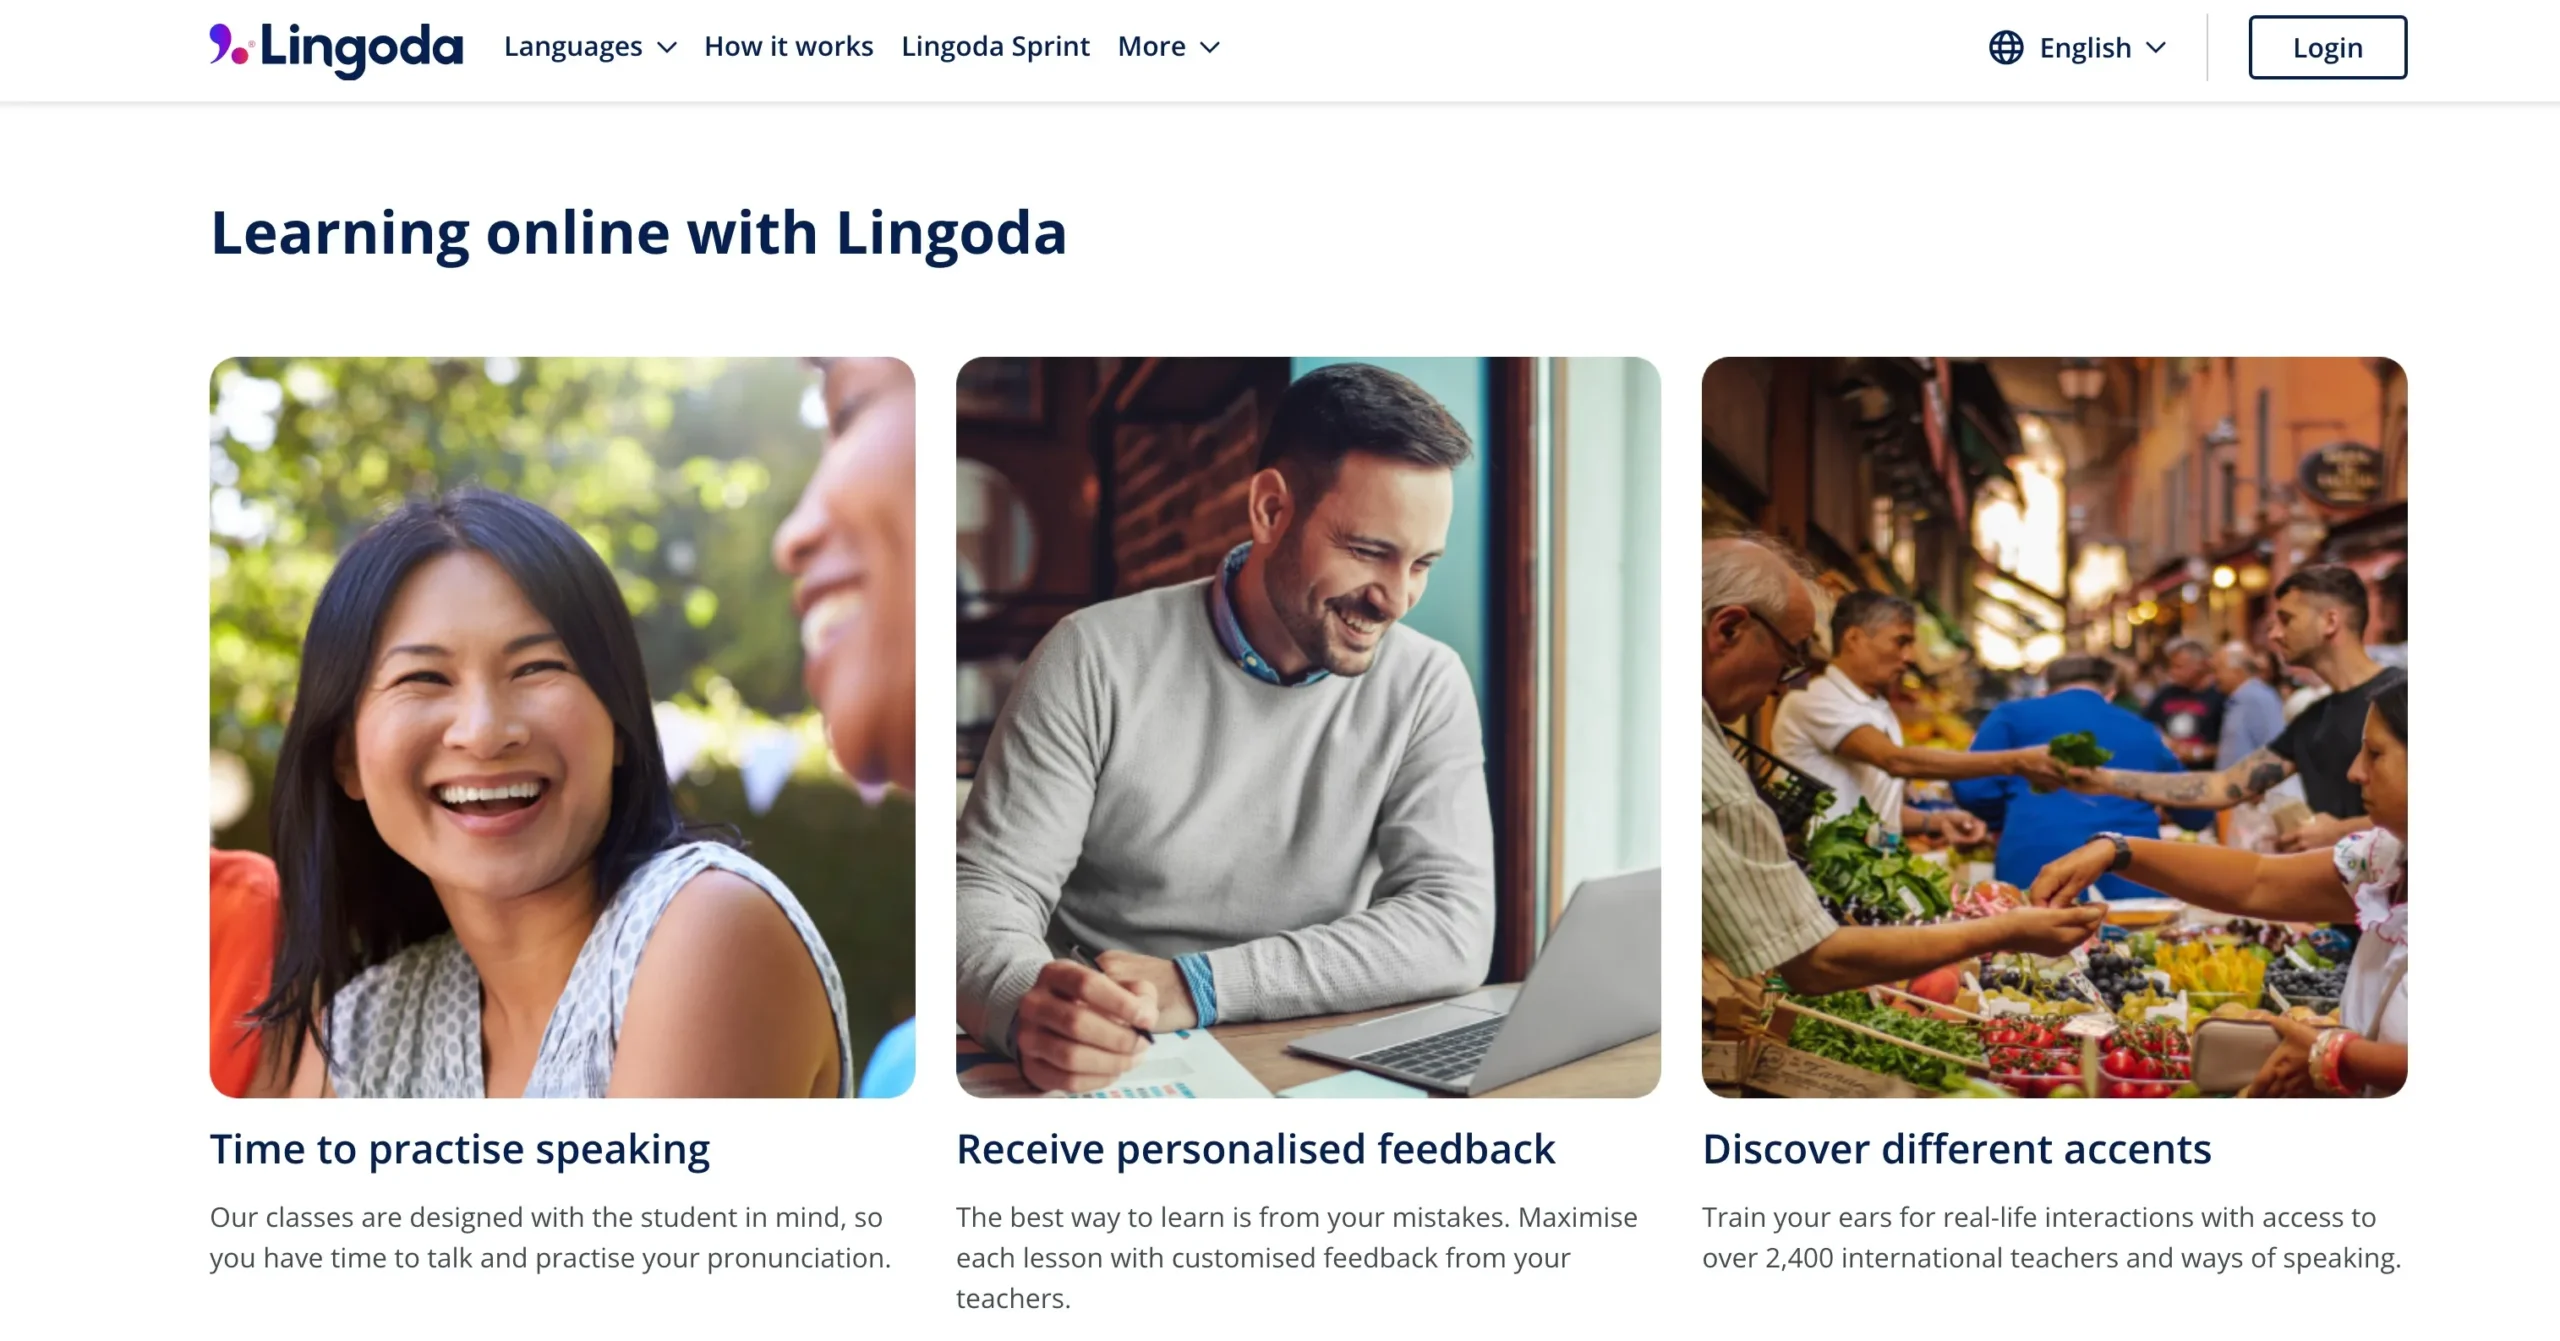The image size is (2560, 1341).
Task: Select English language label
Action: 2085,47
